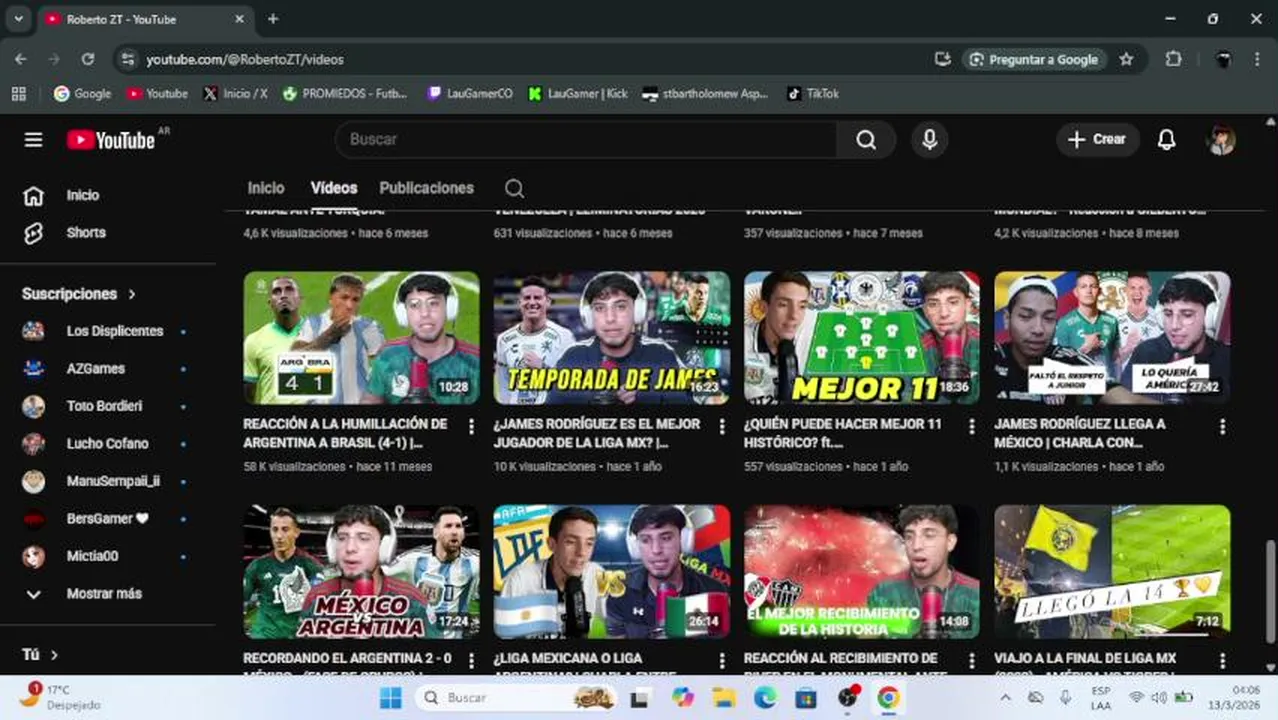Click Preguntar a Google button

point(1034,59)
